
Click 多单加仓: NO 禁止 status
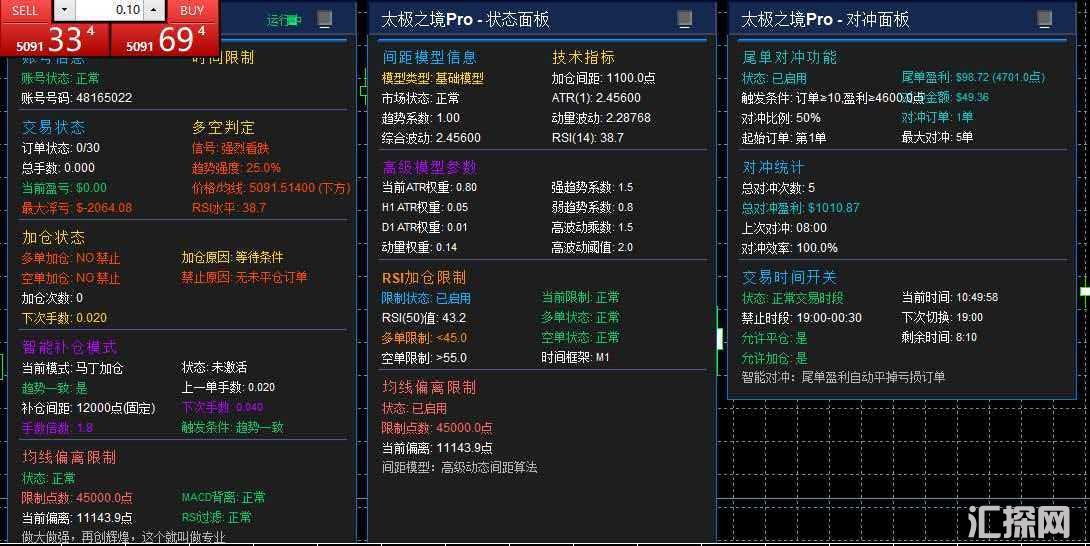(x=71, y=258)
